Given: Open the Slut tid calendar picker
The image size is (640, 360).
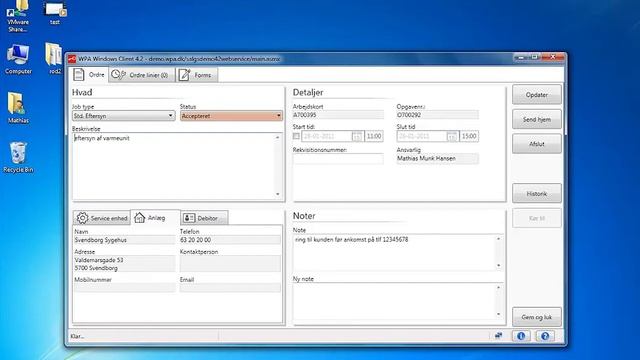Looking at the screenshot, I should click(x=452, y=136).
